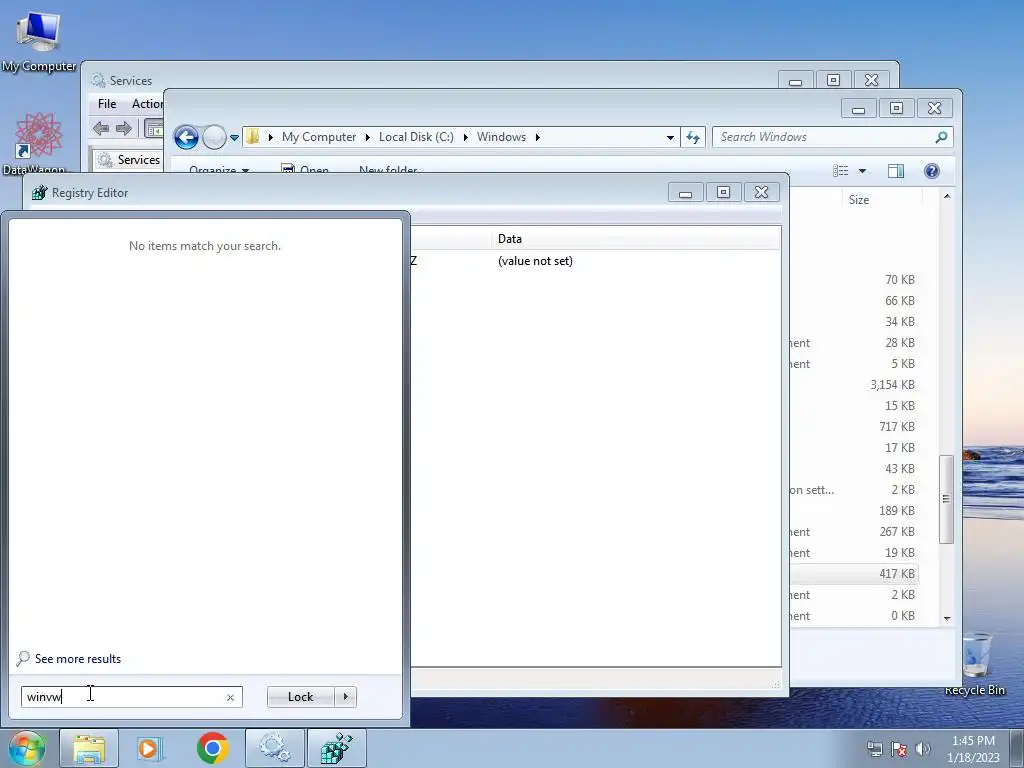Click the Services window forward arrow
The width and height of the screenshot is (1024, 768).
(123, 129)
